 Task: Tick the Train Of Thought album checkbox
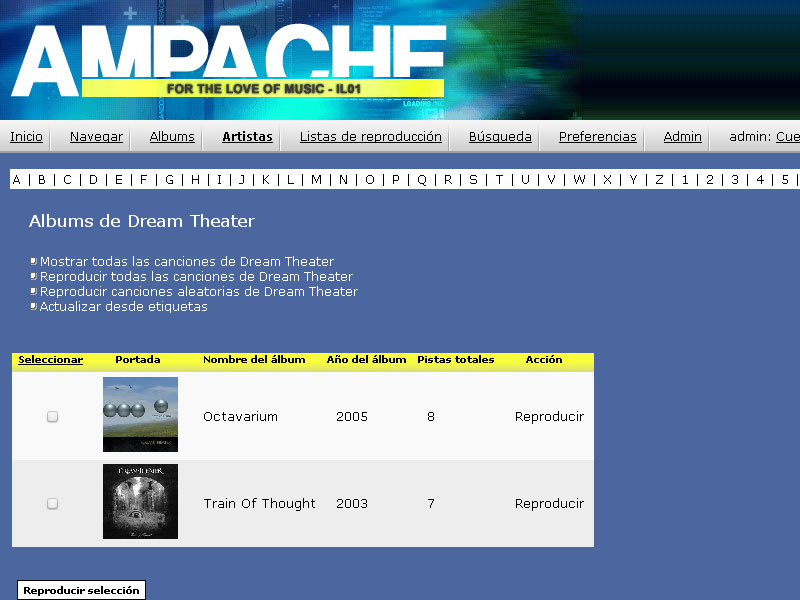click(52, 504)
